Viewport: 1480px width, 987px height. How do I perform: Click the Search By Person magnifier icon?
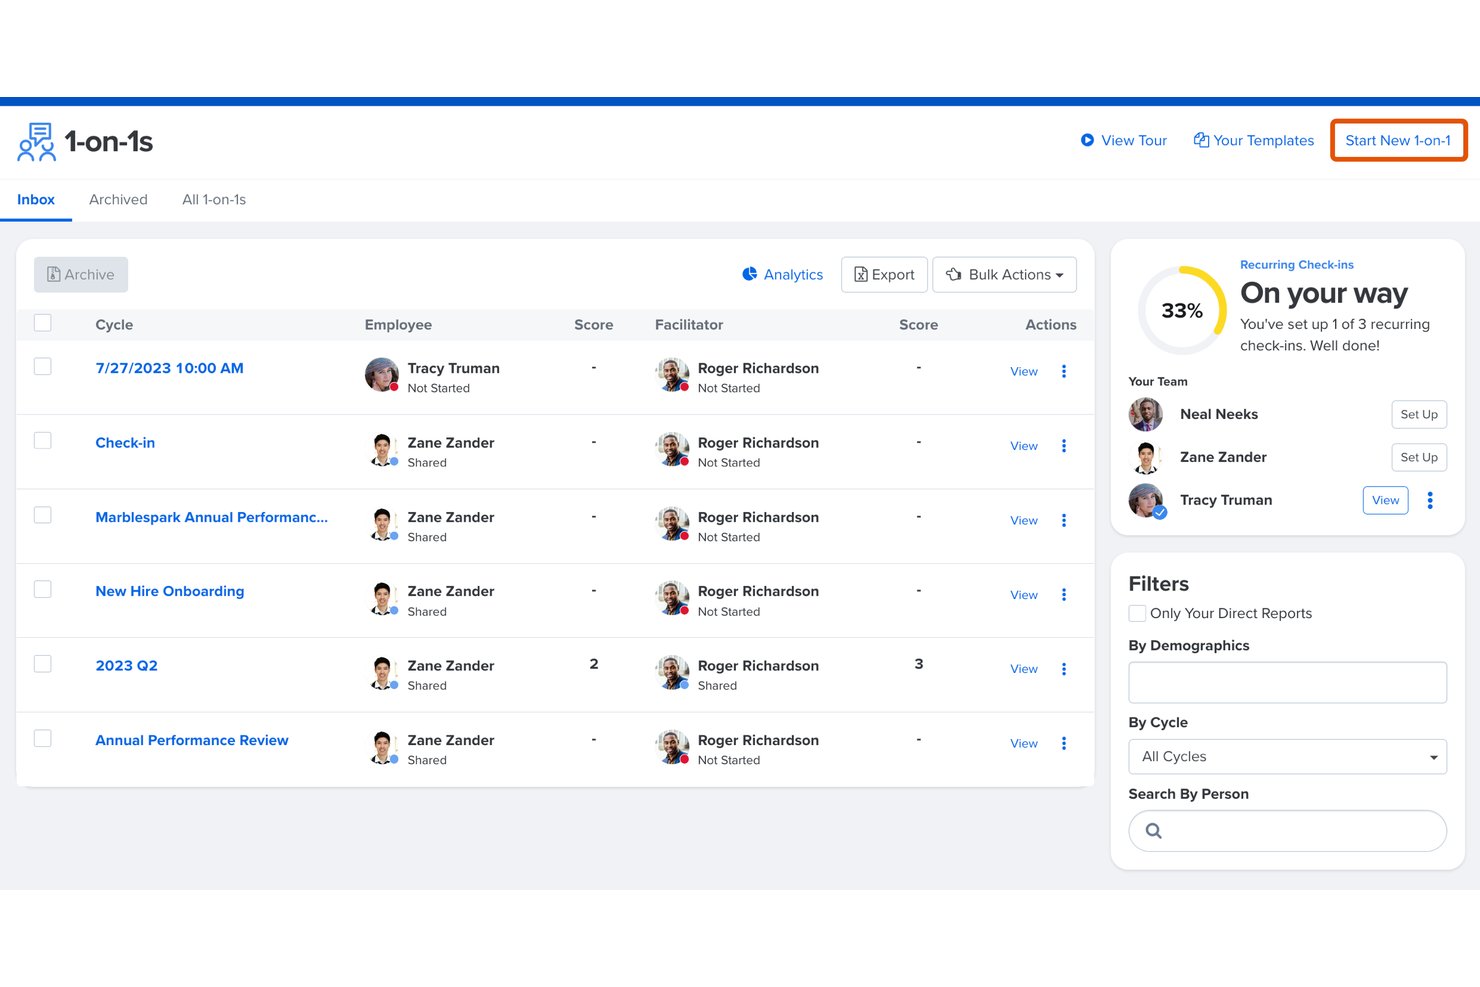(1153, 831)
